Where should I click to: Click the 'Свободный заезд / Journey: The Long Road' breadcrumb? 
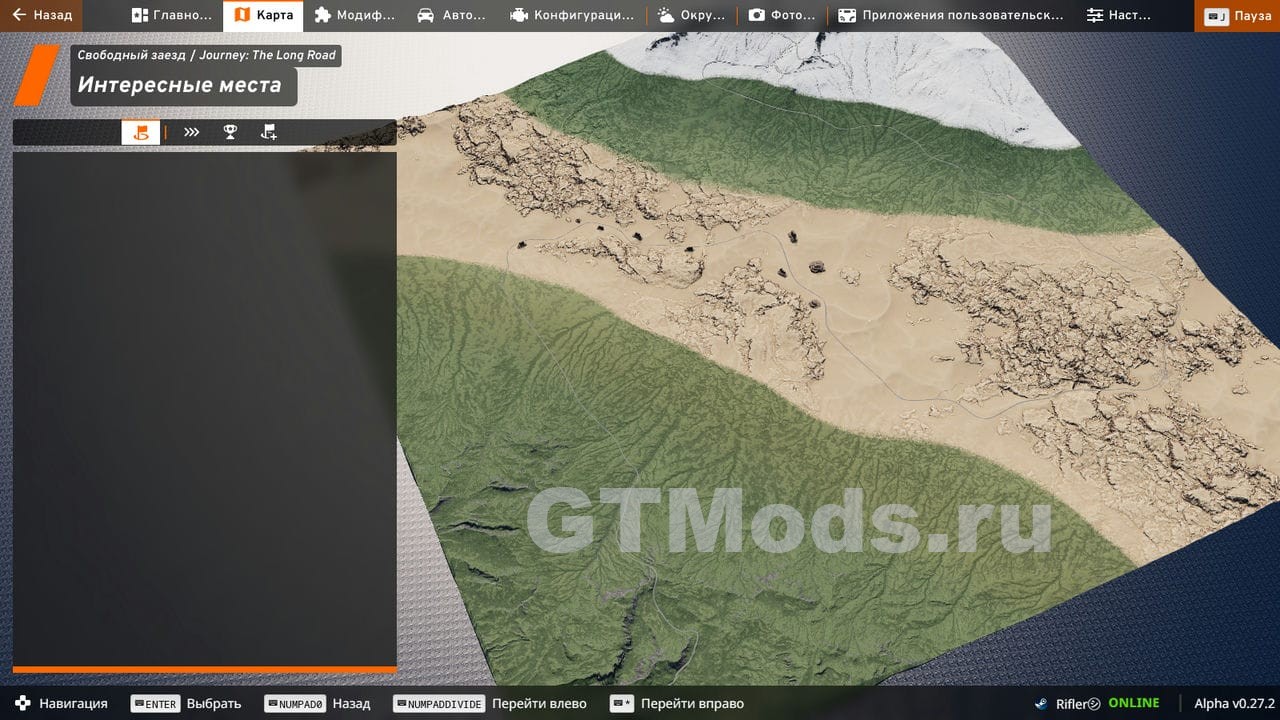click(207, 55)
